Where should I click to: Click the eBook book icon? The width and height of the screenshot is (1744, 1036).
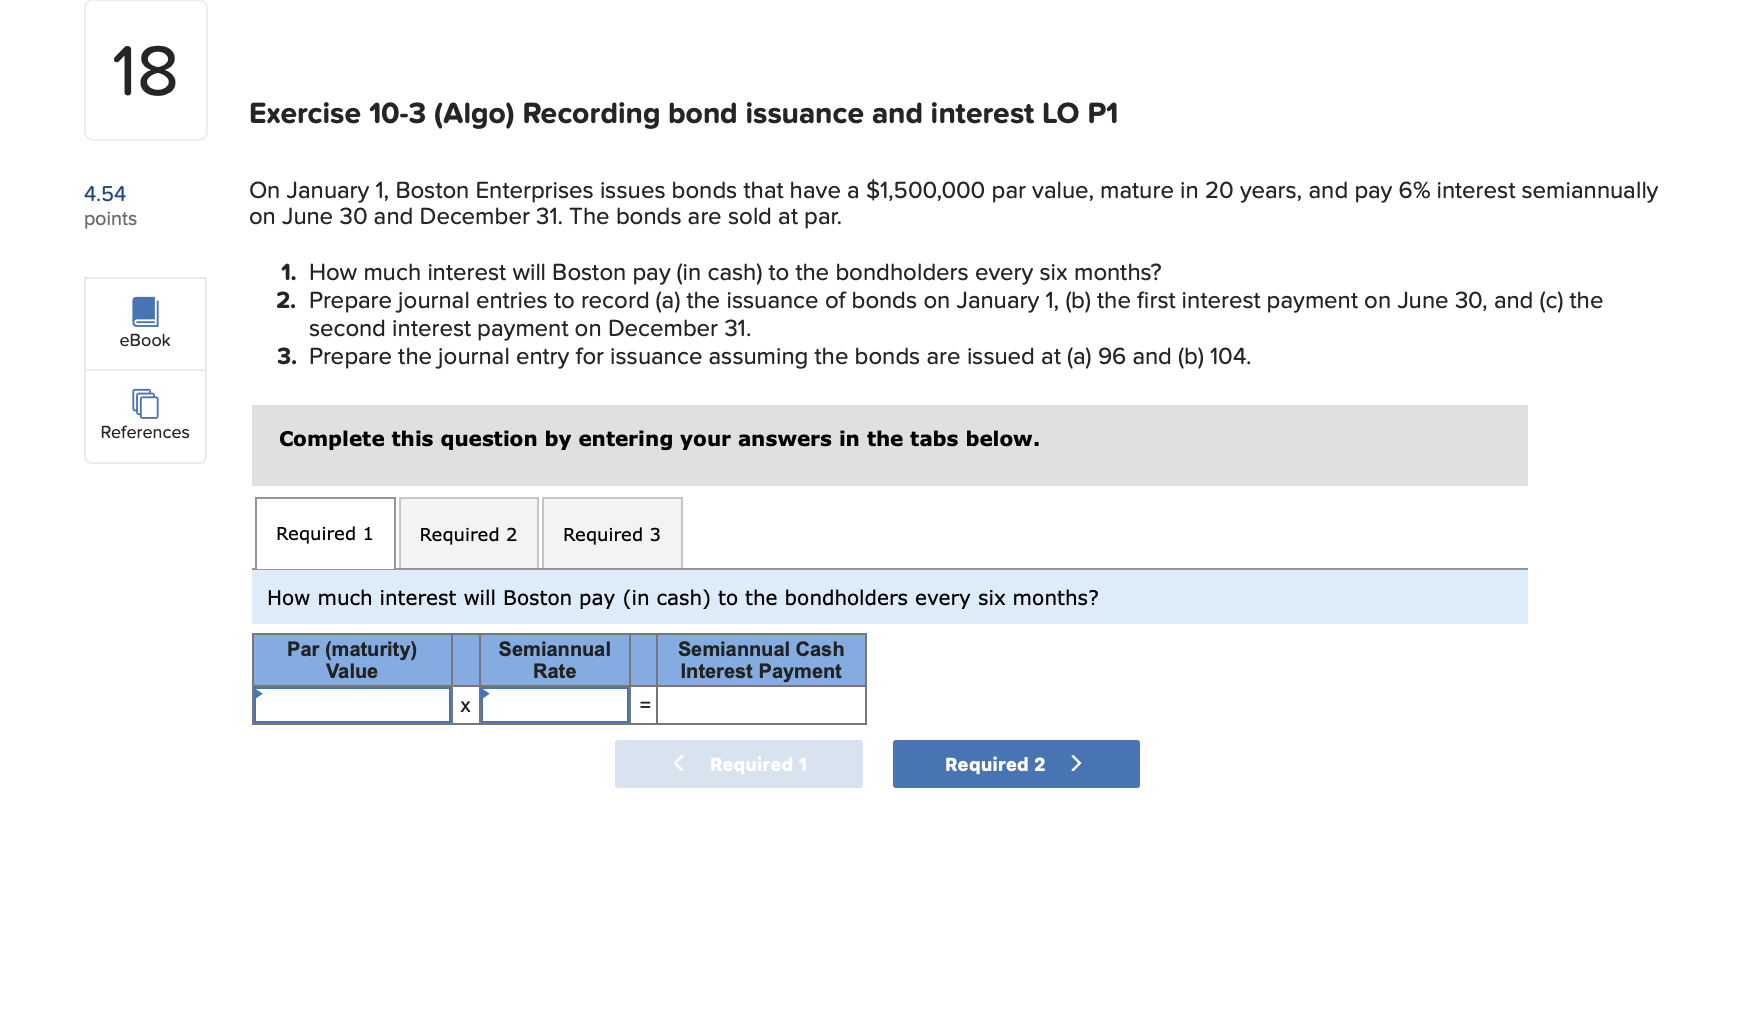pos(145,311)
